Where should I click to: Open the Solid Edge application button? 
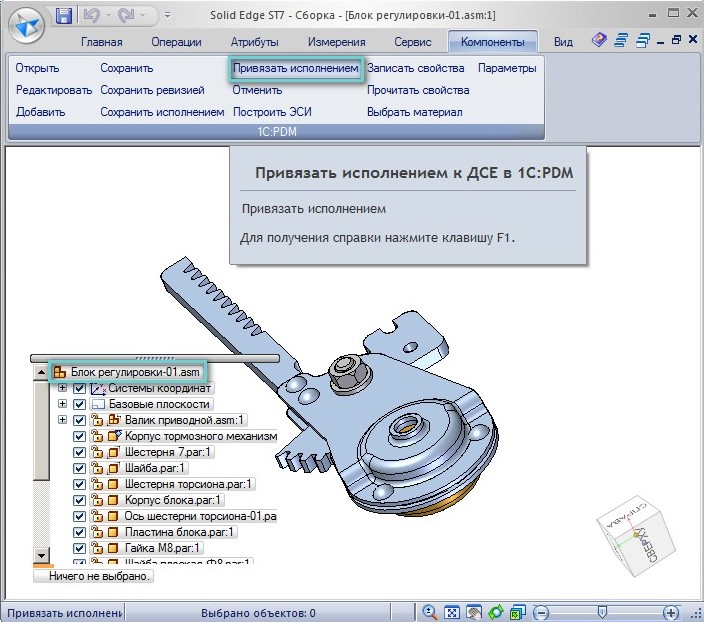click(x=26, y=26)
